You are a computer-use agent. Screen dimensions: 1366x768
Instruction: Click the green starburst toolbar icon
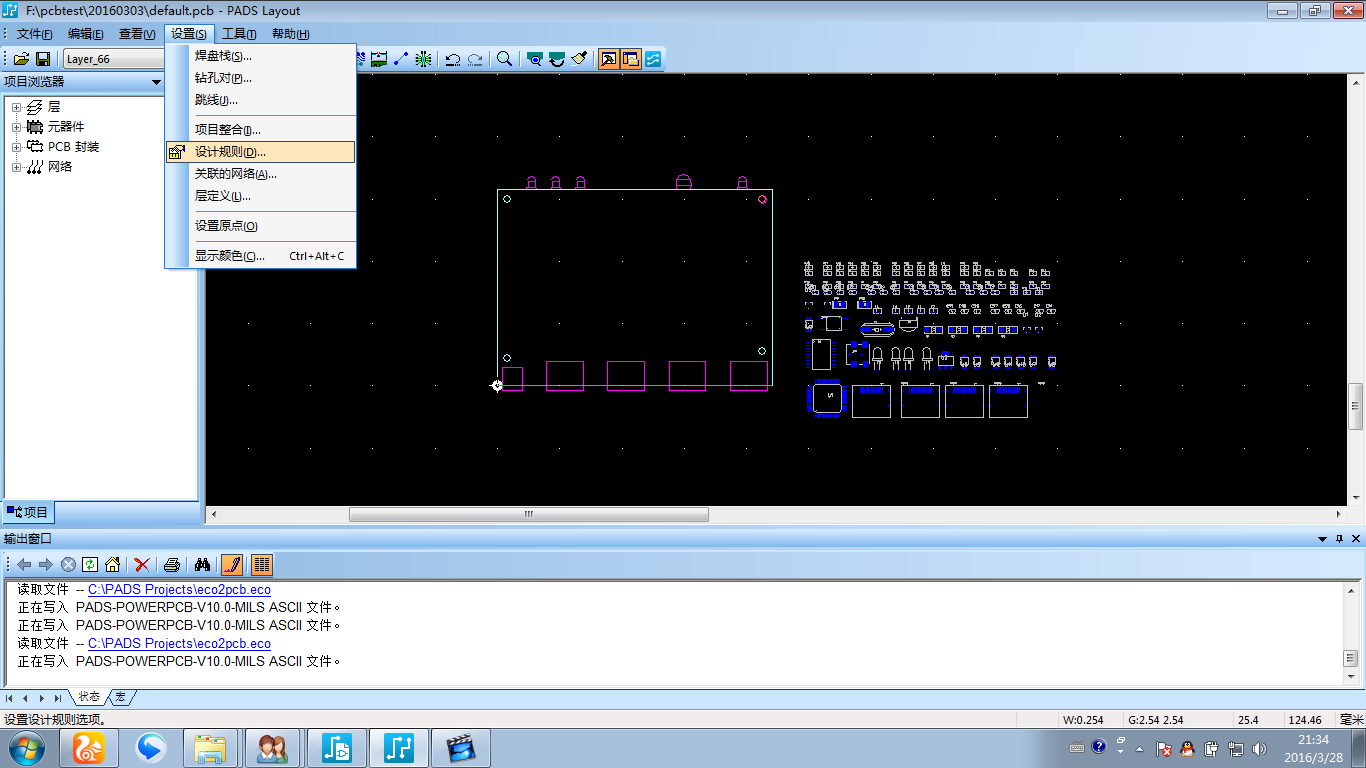tap(424, 59)
